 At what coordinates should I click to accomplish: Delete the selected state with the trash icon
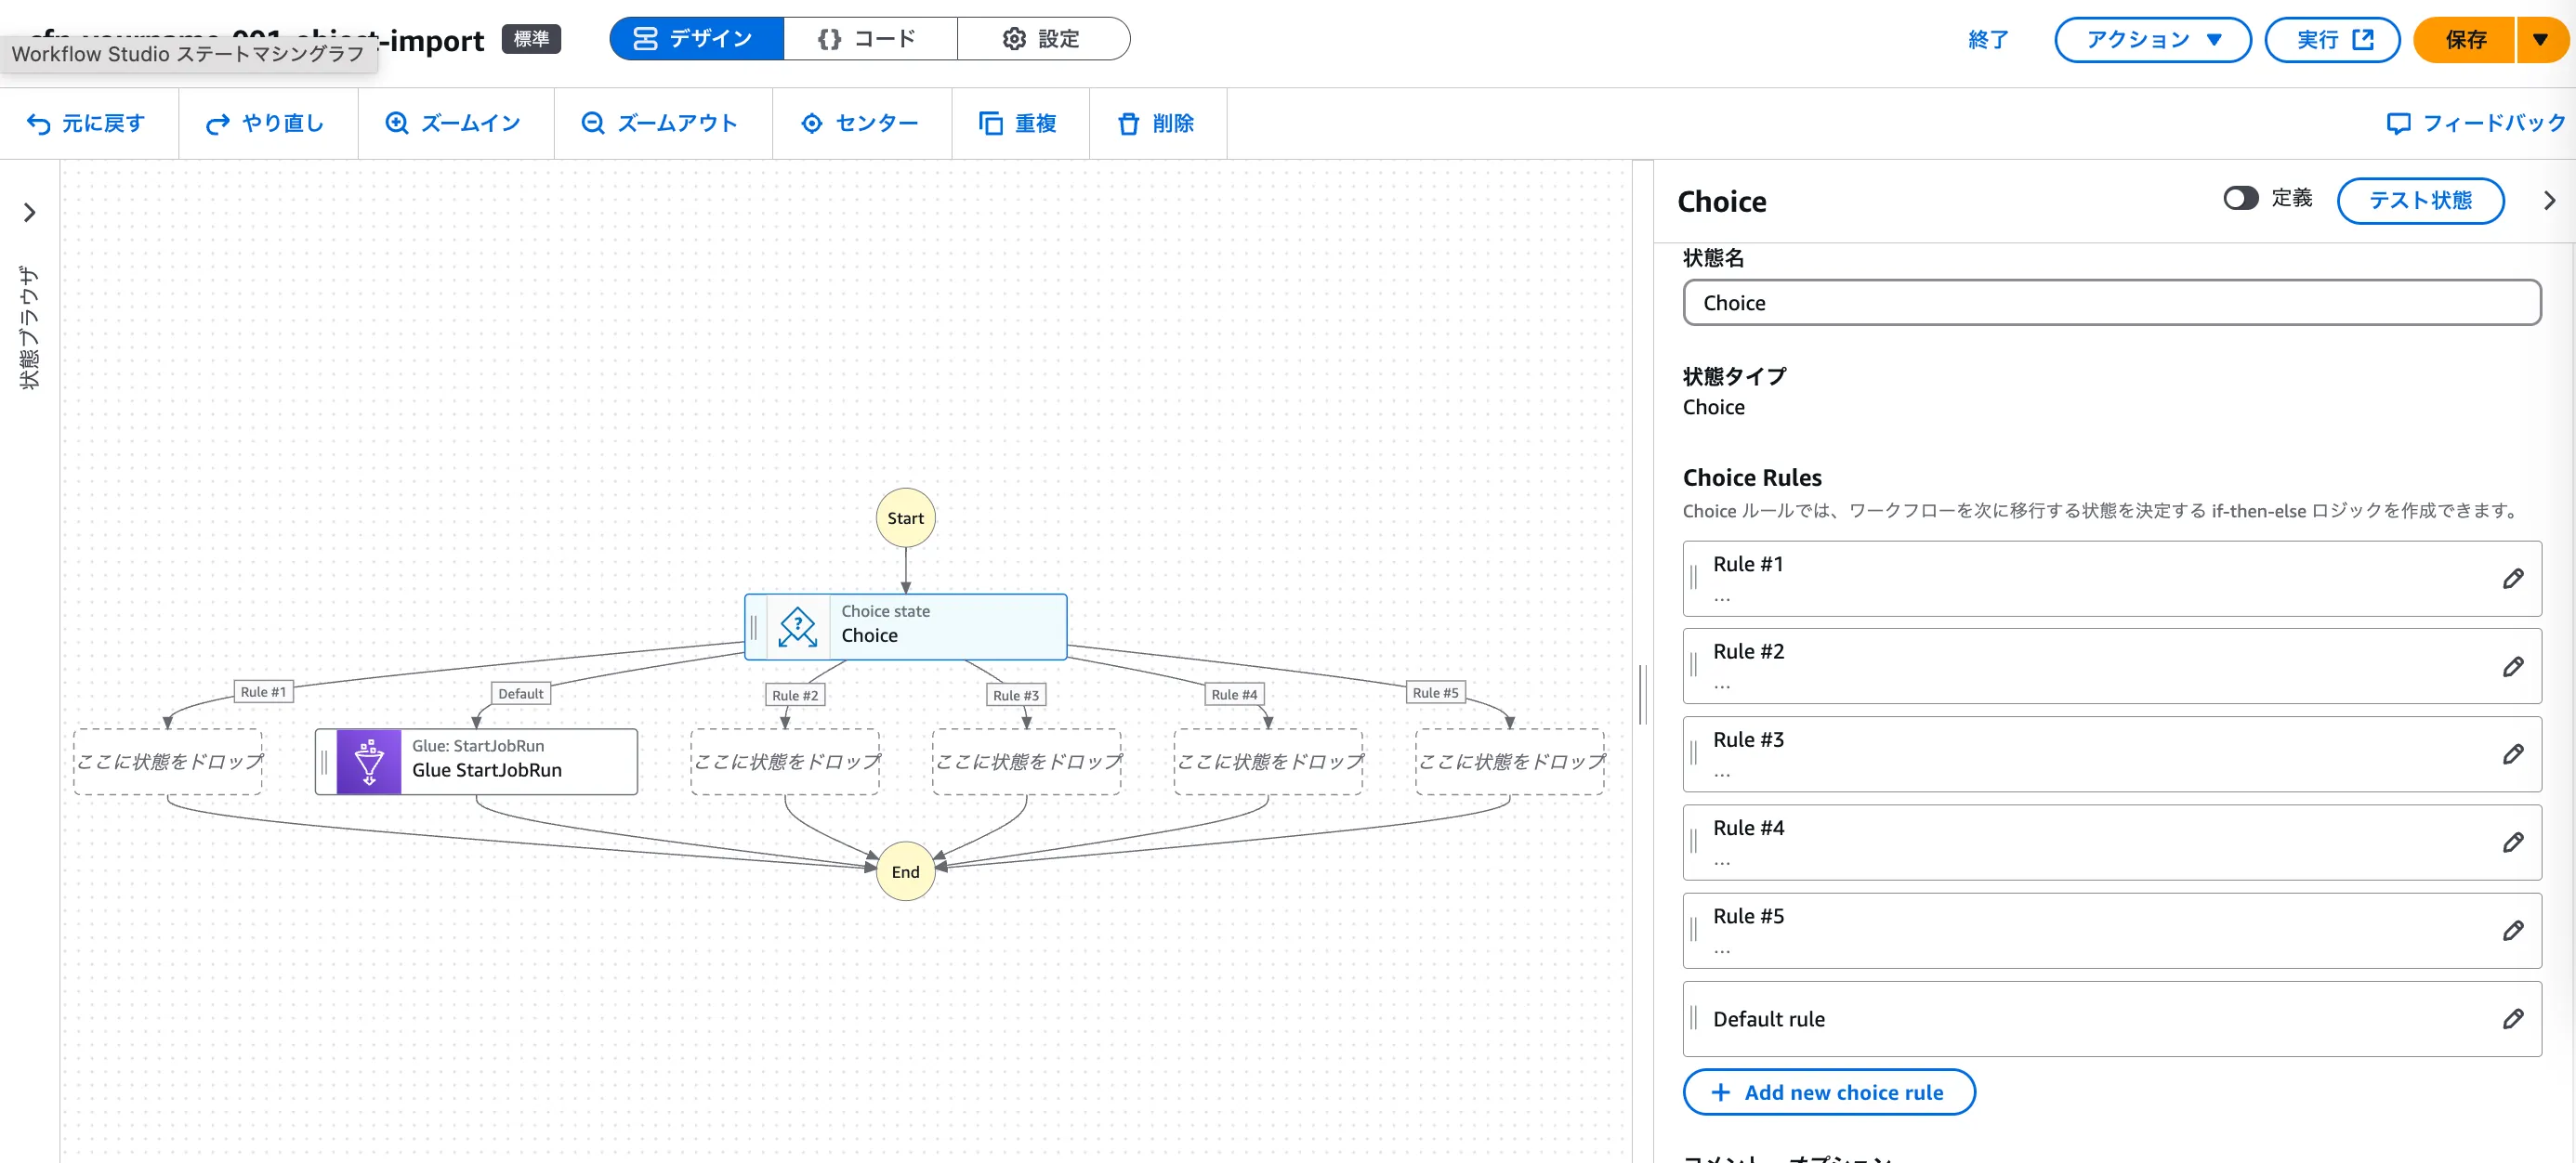click(1128, 123)
